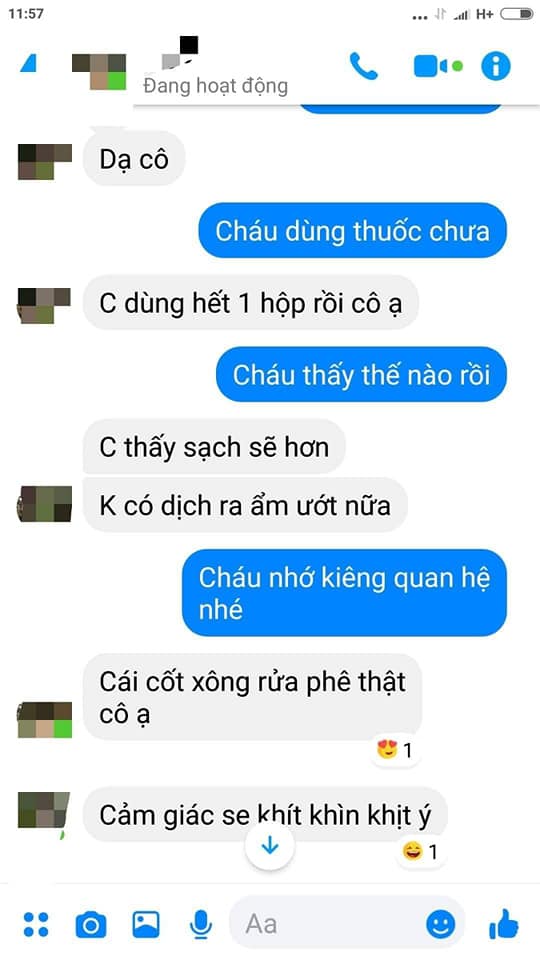Tap the "C thấy sạch sẽ hơn" message
The height and width of the screenshot is (960, 540).
pyautogui.click(x=214, y=447)
